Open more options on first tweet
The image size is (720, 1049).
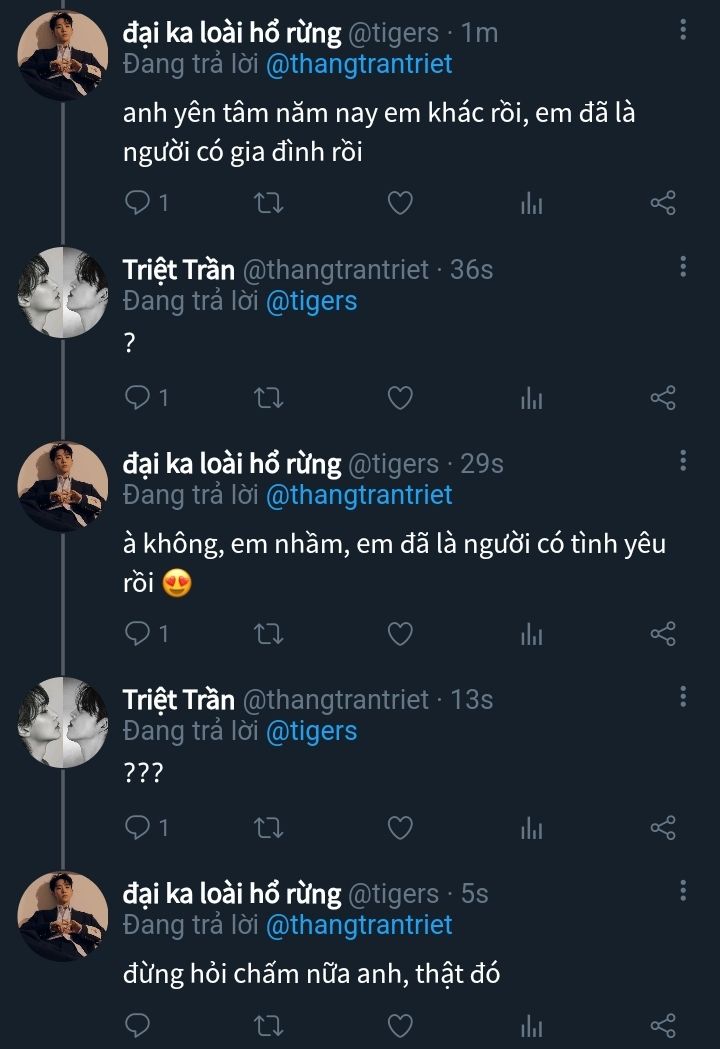pos(683,30)
